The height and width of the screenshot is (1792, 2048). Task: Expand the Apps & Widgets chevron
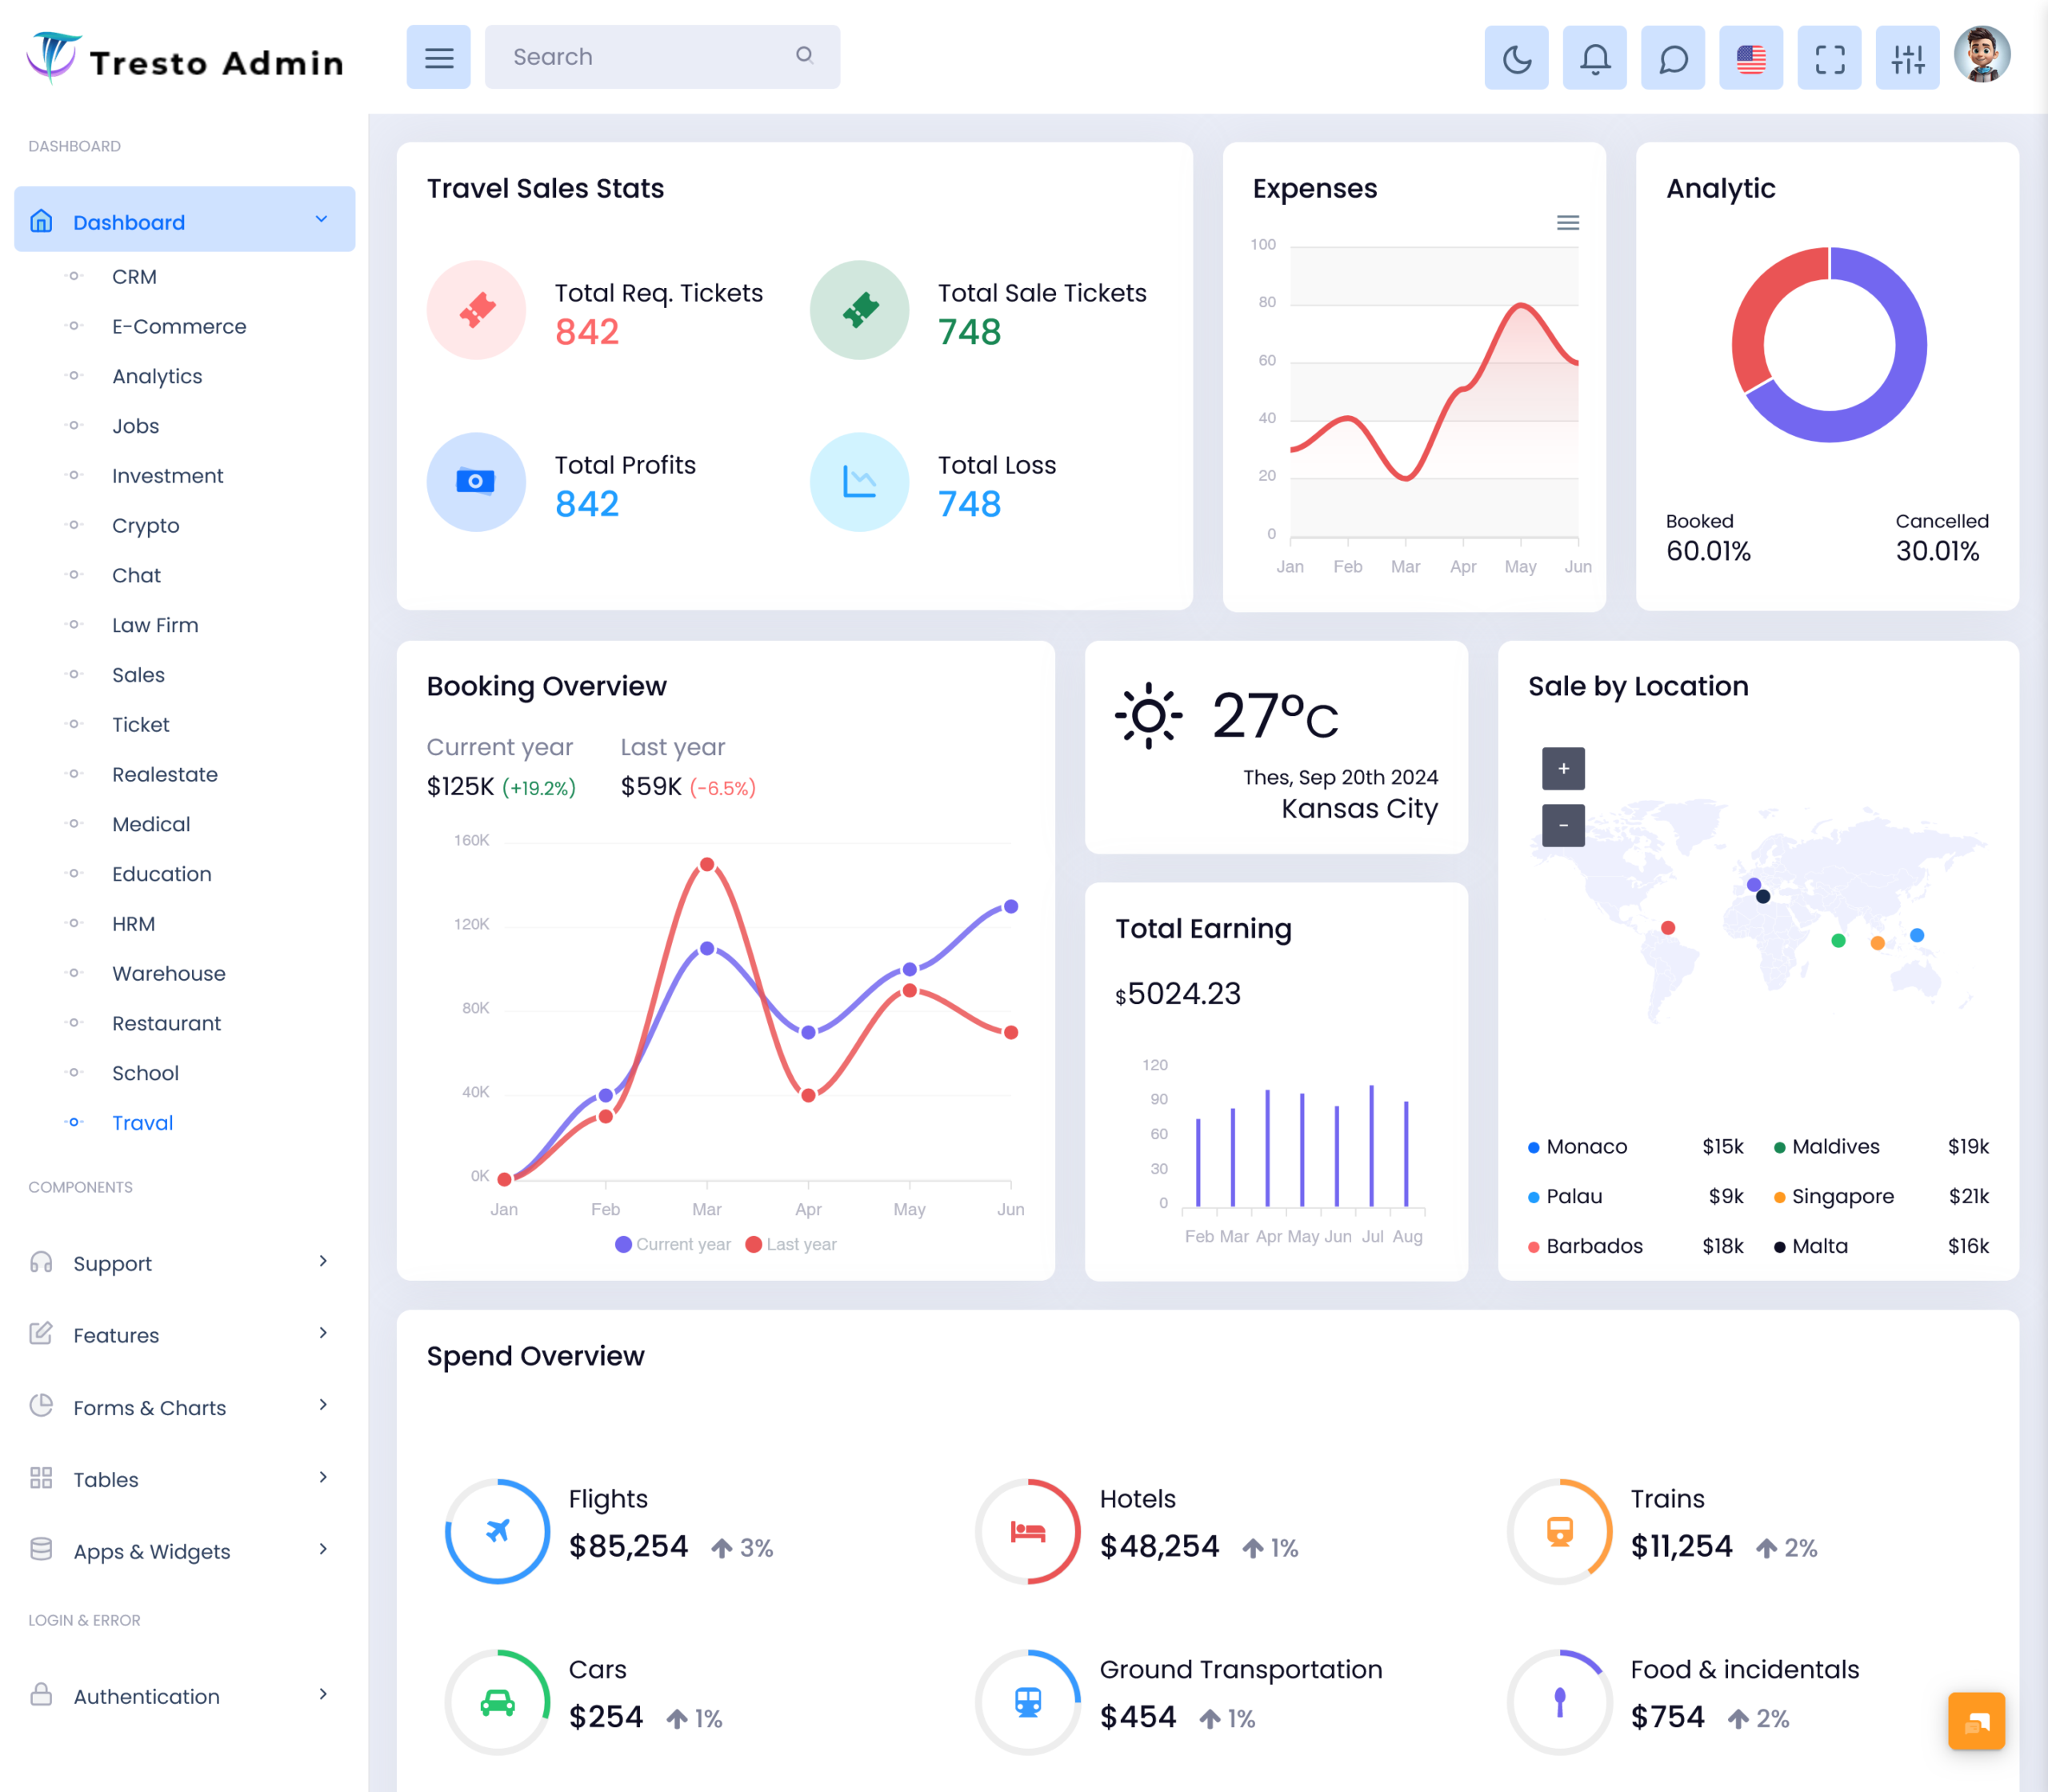tap(323, 1549)
